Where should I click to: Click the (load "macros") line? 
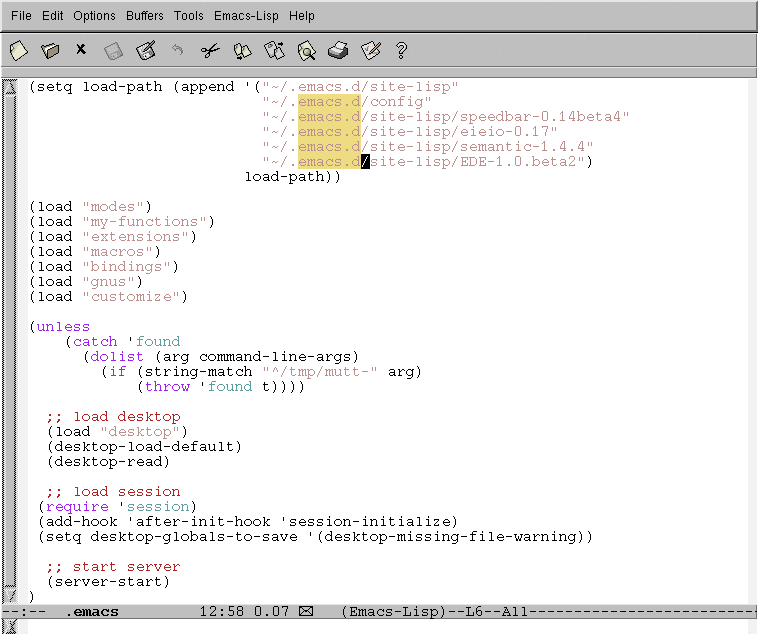tap(95, 252)
